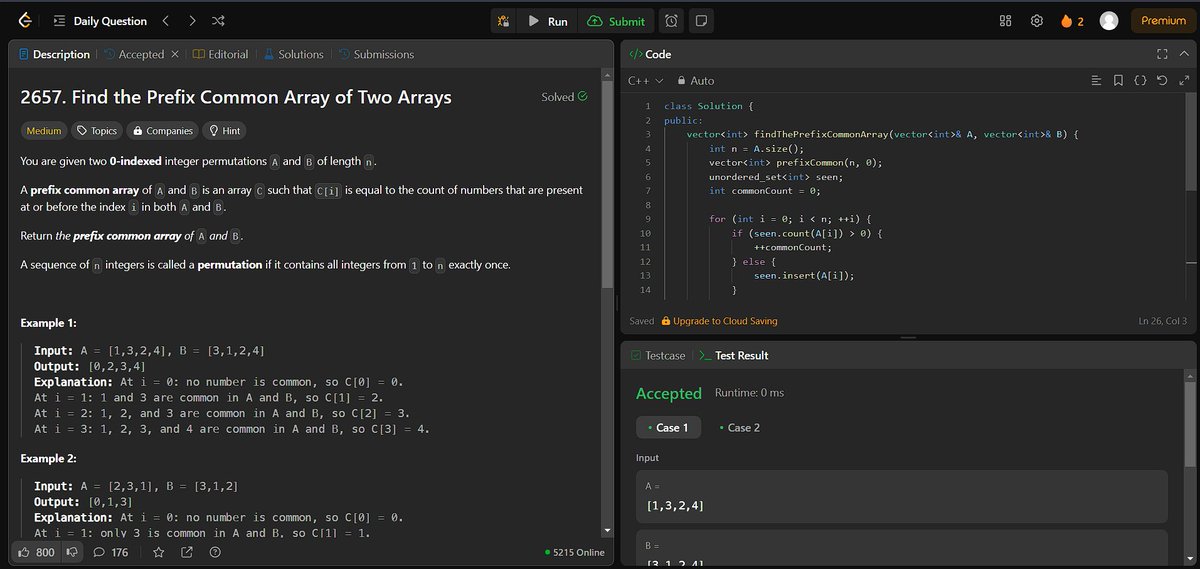This screenshot has height=569, width=1200.
Task: Click the Code panel header label
Action: (x=650, y=54)
